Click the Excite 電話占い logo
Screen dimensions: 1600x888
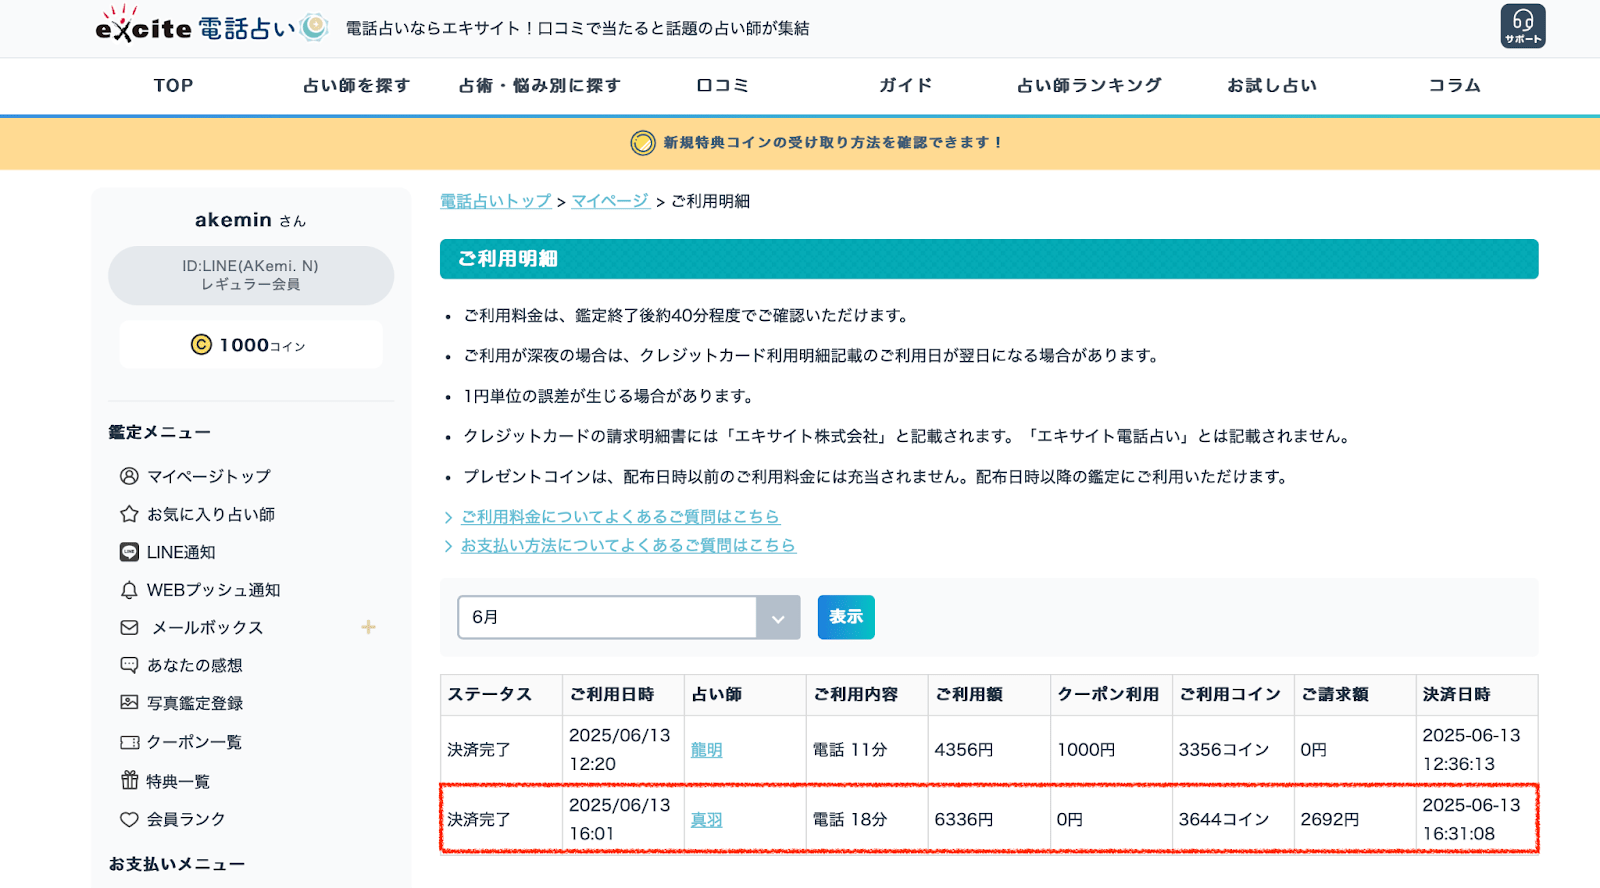212,27
